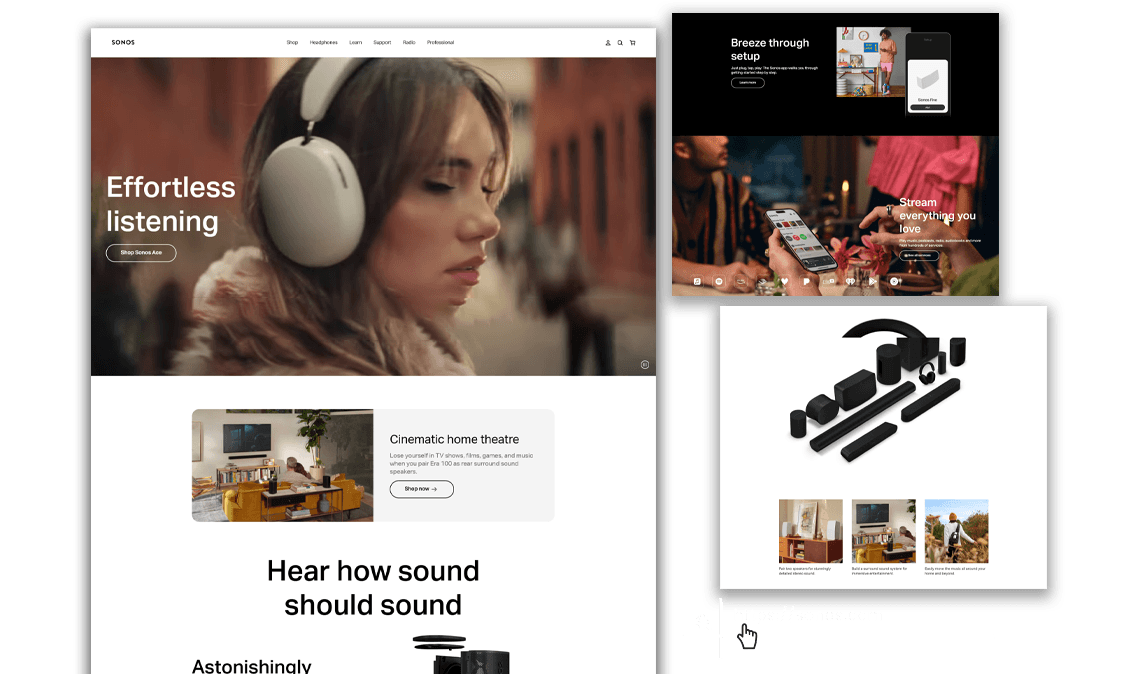Click the heart-shaped service icon
The image size is (1123, 674).
(x=785, y=282)
